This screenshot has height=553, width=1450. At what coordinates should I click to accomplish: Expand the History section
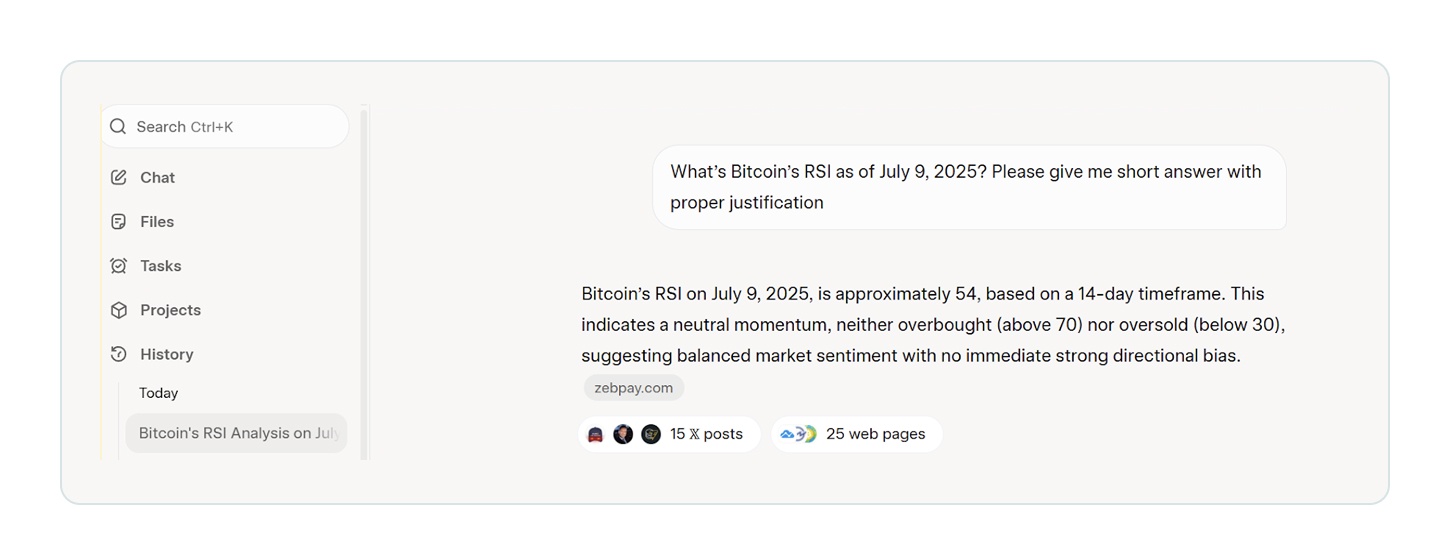167,354
